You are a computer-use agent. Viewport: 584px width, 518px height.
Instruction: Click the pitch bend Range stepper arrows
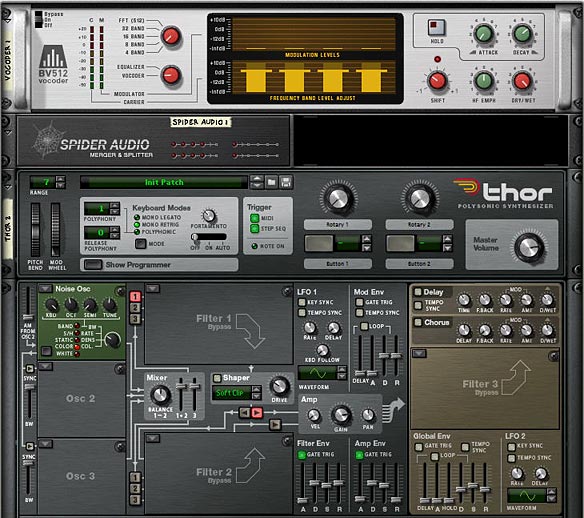pyautogui.click(x=60, y=182)
